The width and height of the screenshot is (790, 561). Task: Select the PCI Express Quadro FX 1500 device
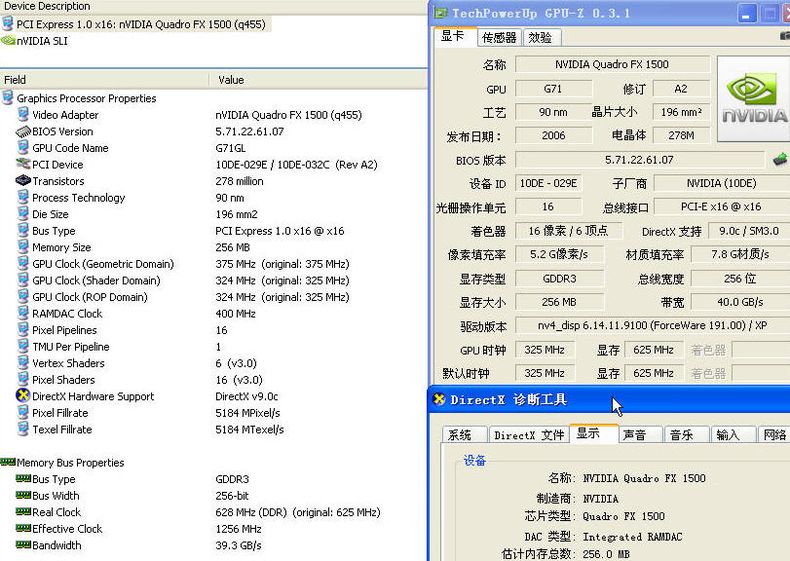coord(140,24)
